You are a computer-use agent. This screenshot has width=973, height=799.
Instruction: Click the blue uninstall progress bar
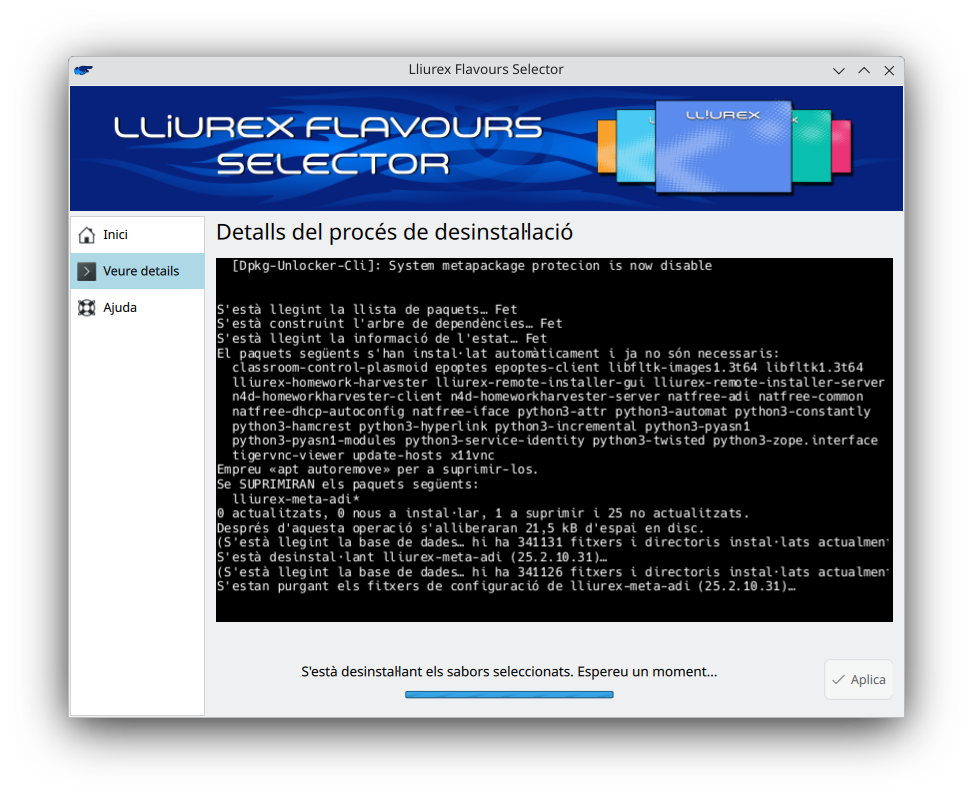[x=509, y=694]
